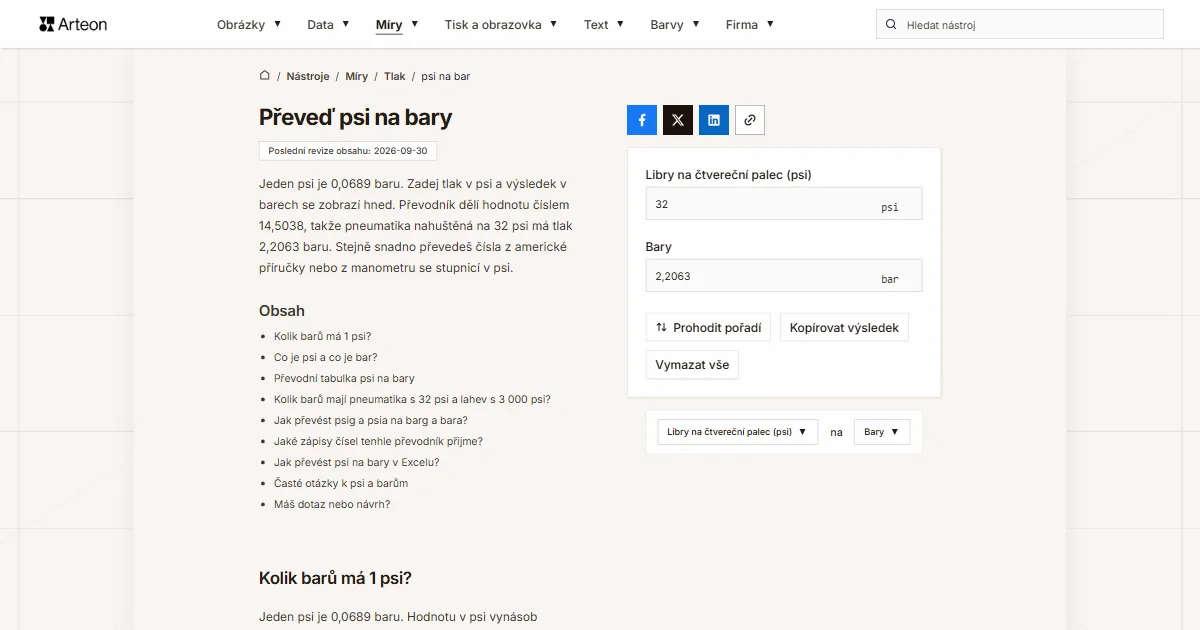This screenshot has width=1200, height=630.
Task: Focus the Hledat nástroj search field
Action: click(1020, 24)
